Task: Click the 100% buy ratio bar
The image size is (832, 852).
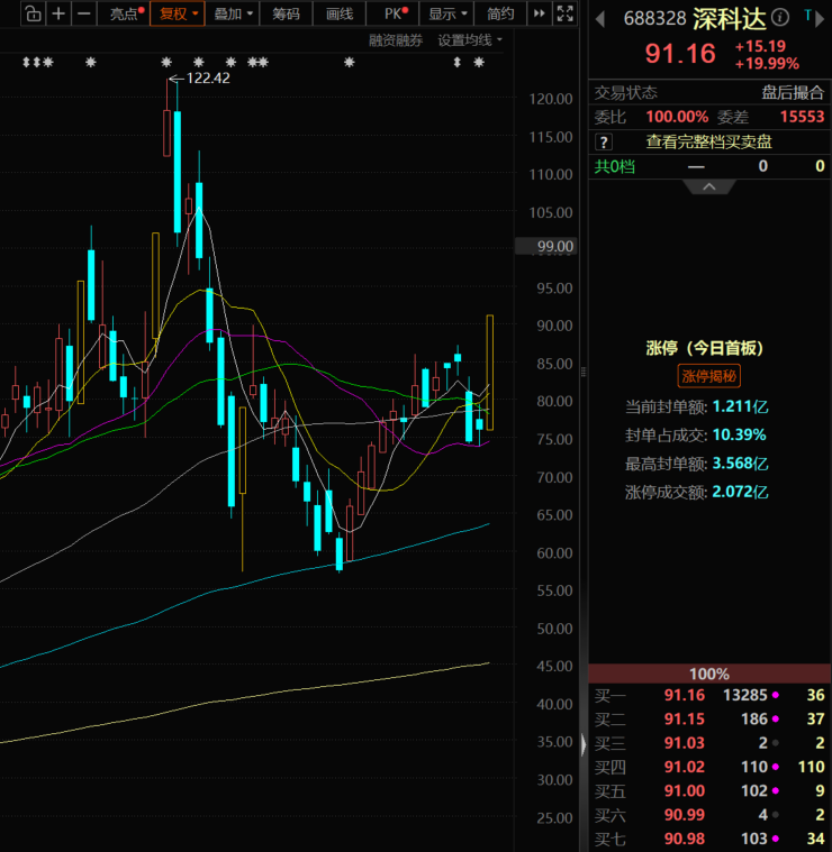Action: (709, 674)
